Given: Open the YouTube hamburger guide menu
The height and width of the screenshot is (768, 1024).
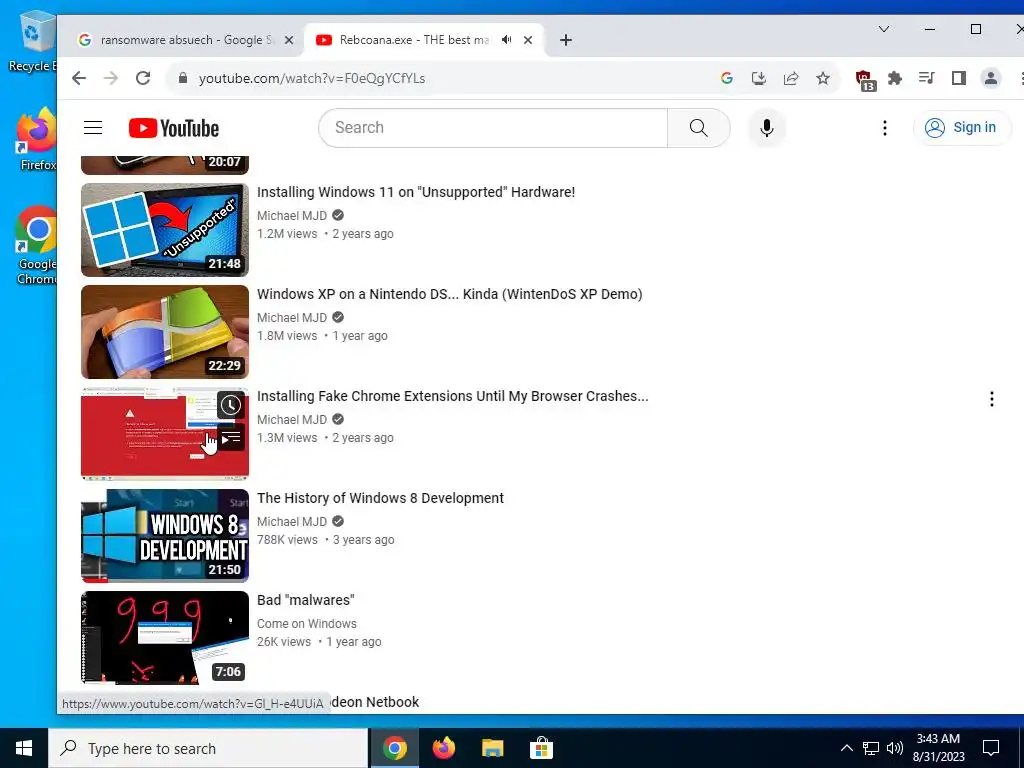Looking at the screenshot, I should pos(93,127).
